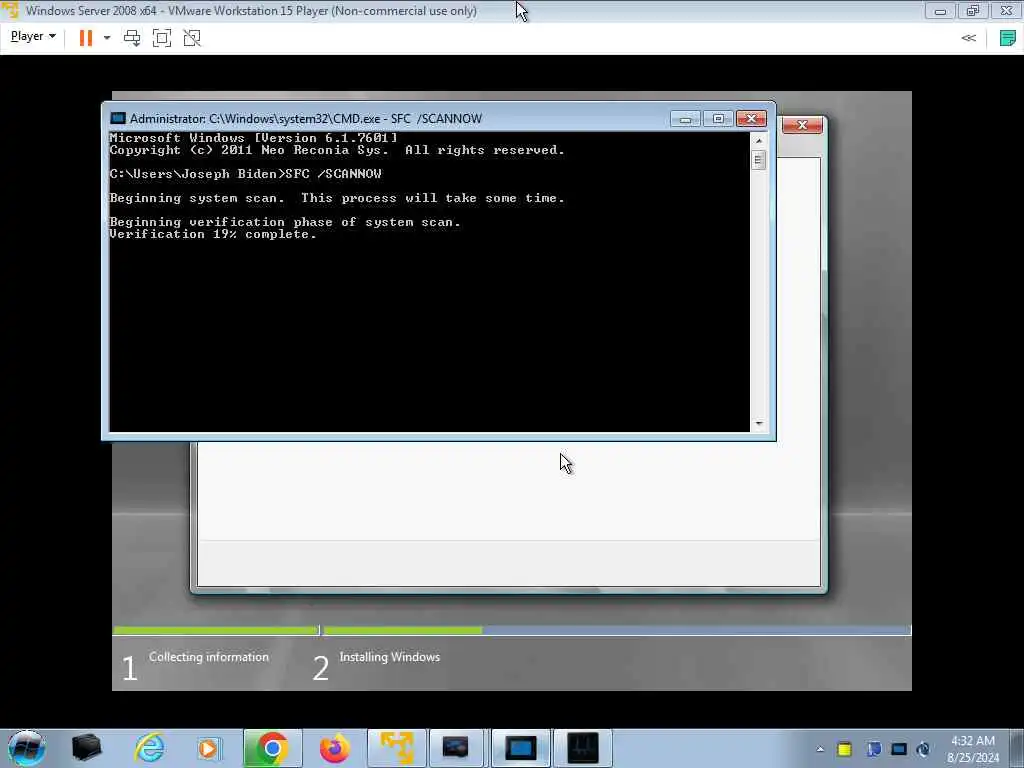Viewport: 1024px width, 768px height.
Task: Show hidden system tray icons
Action: coord(820,749)
